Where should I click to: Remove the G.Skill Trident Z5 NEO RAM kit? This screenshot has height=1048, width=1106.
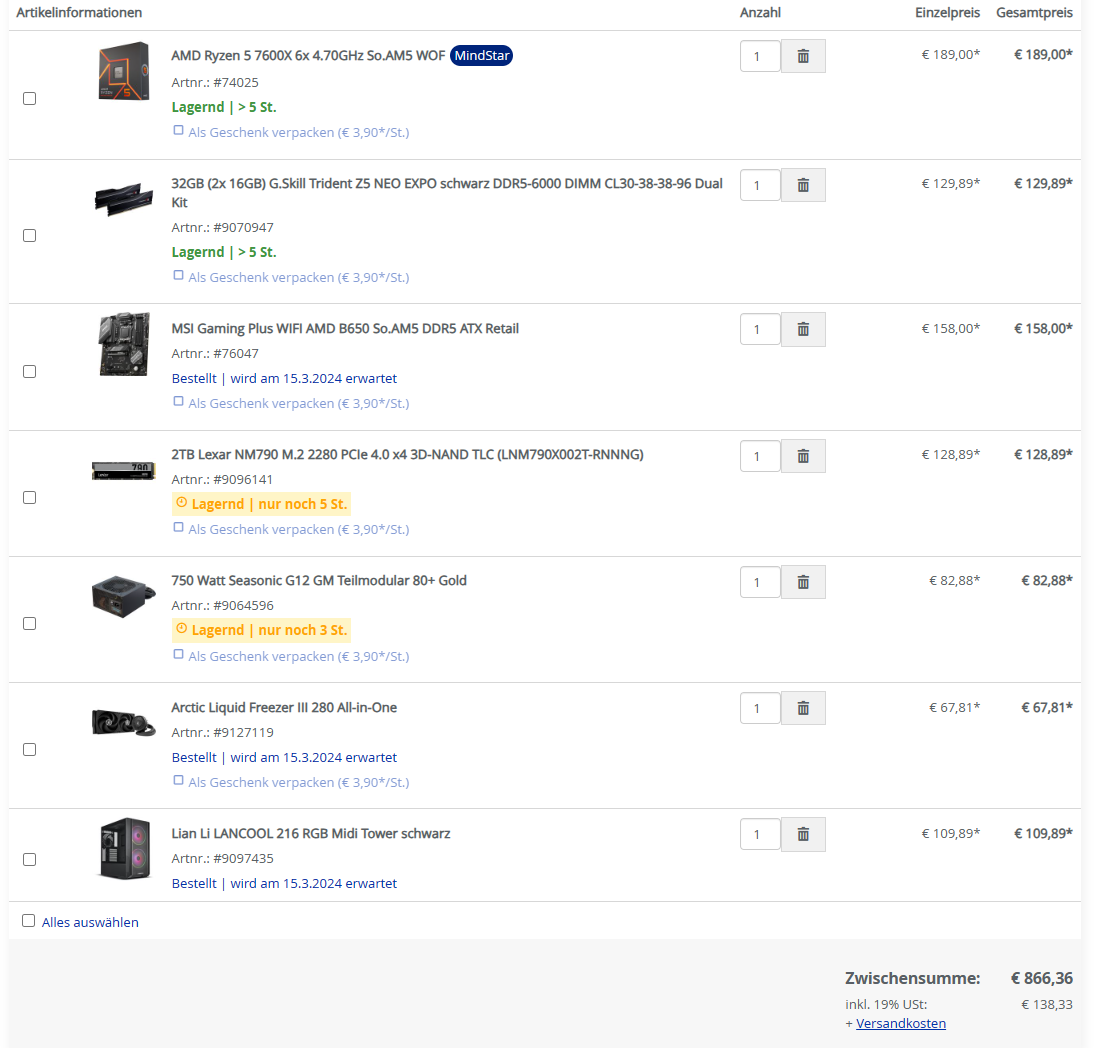(803, 185)
